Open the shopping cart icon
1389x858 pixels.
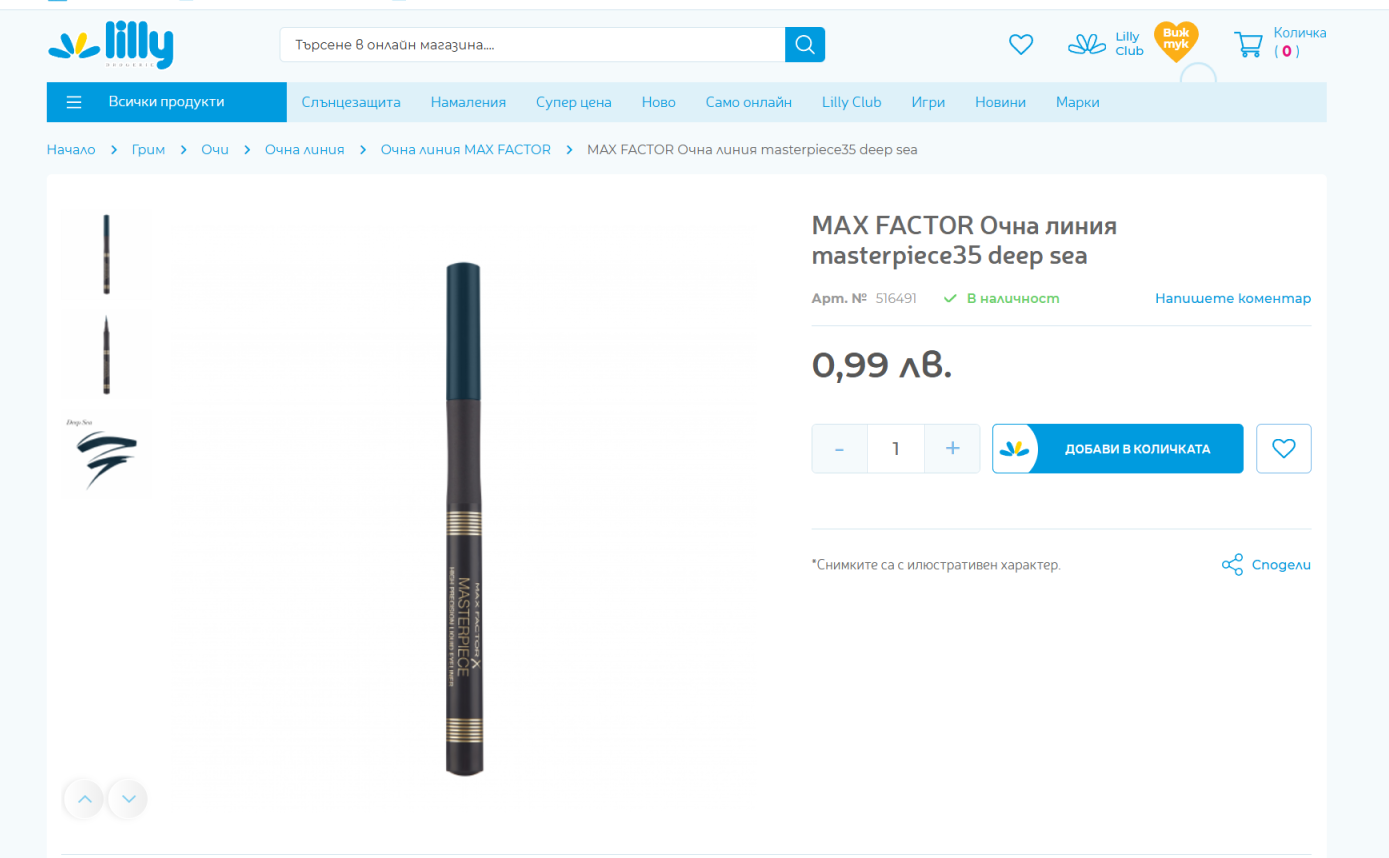[x=1248, y=44]
